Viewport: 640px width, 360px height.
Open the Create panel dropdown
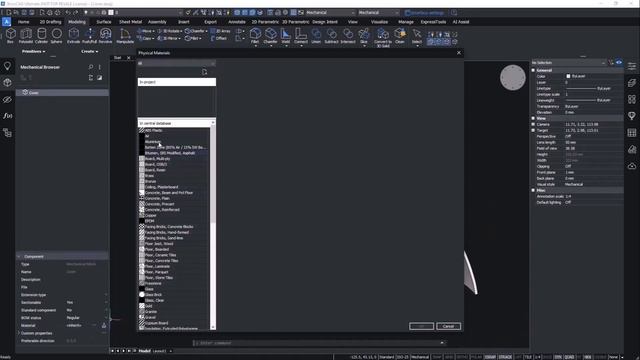[x=89, y=51]
